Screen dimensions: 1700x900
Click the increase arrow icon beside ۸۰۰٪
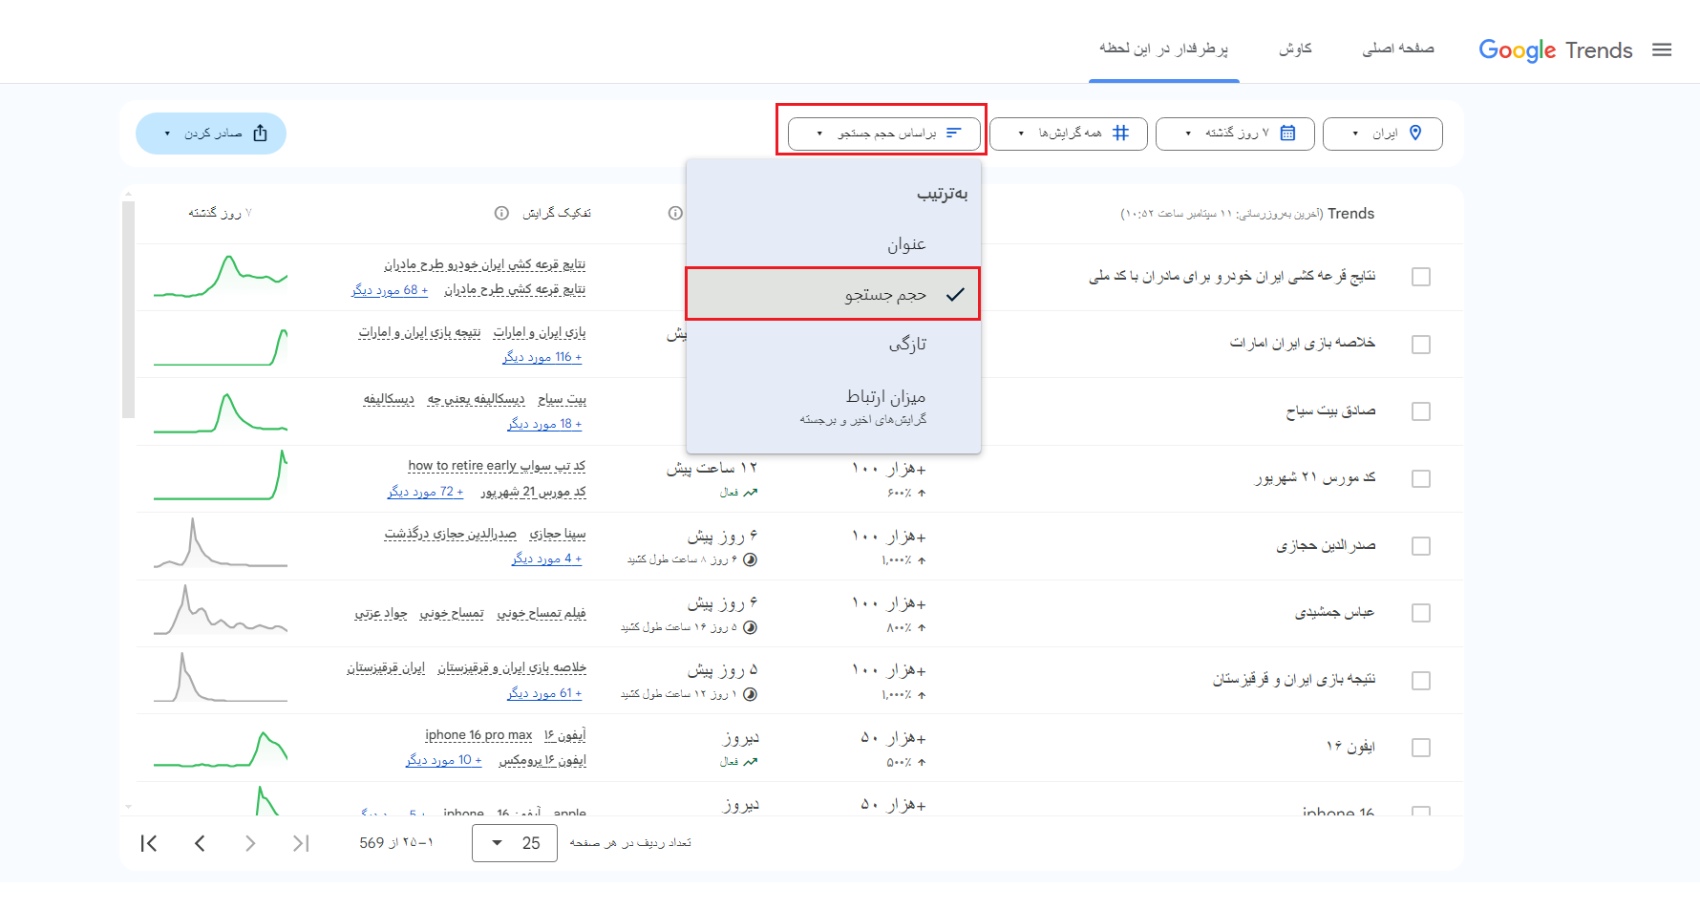pyautogui.click(x=921, y=628)
